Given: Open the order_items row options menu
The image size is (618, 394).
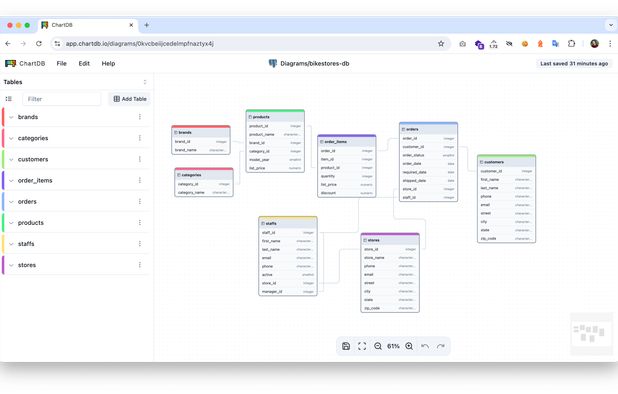Looking at the screenshot, I should [140, 180].
